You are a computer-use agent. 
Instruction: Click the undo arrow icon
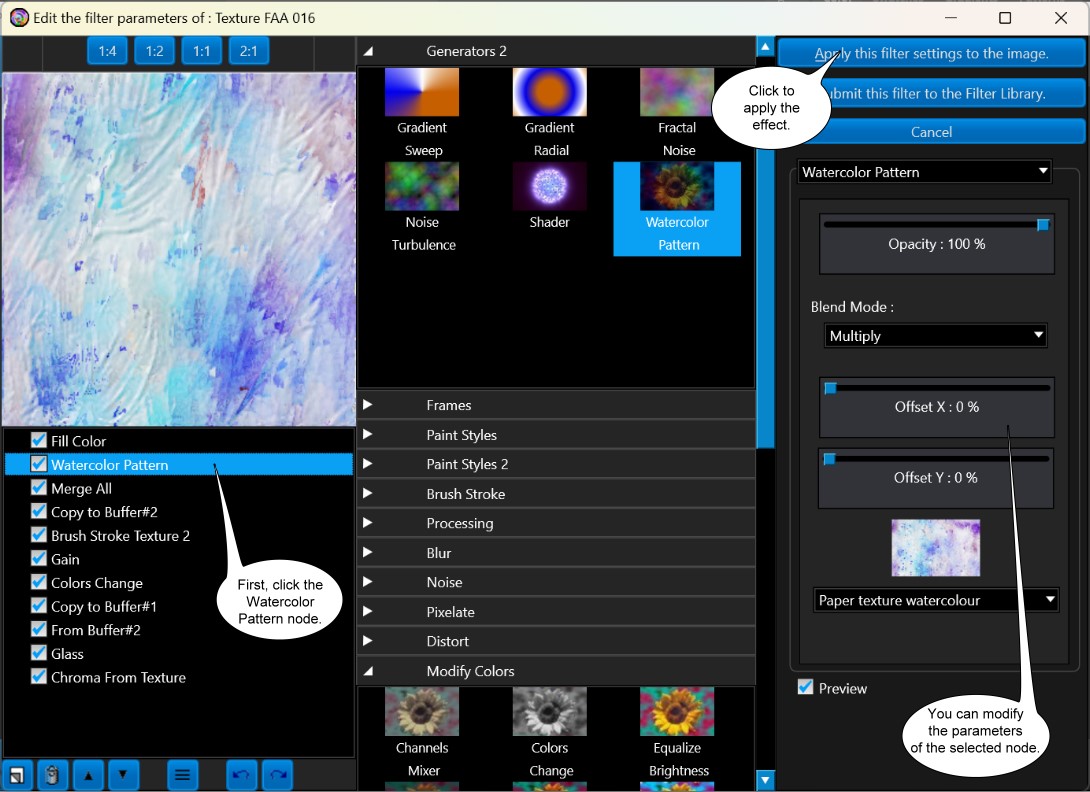(x=241, y=775)
